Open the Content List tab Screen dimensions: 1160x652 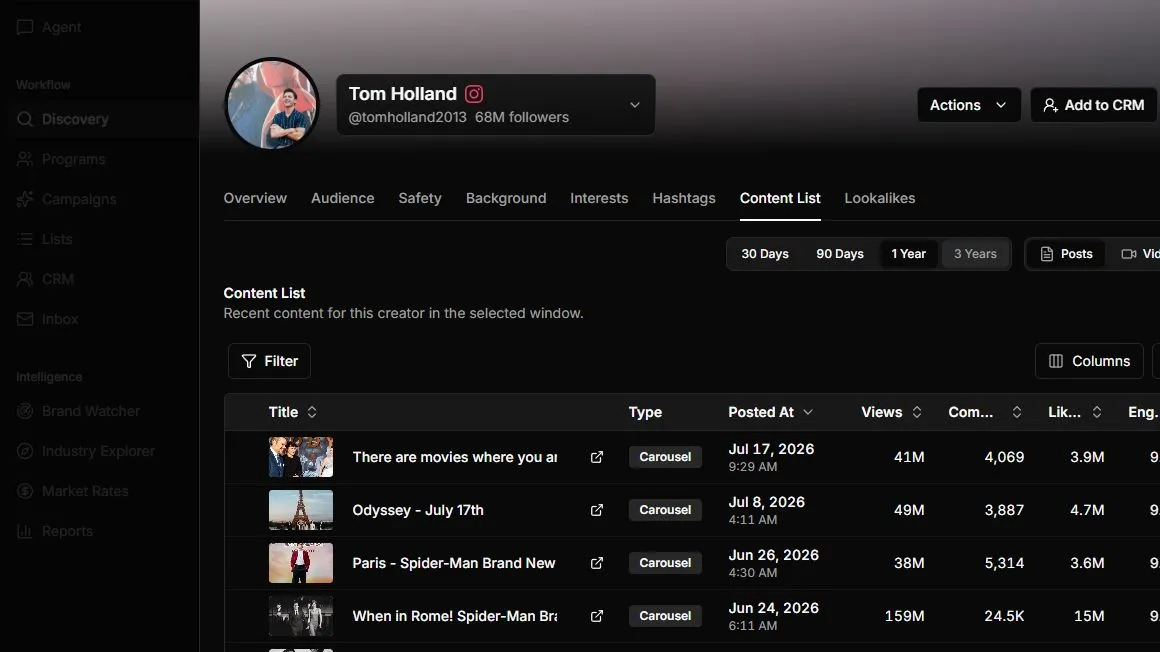(780, 198)
